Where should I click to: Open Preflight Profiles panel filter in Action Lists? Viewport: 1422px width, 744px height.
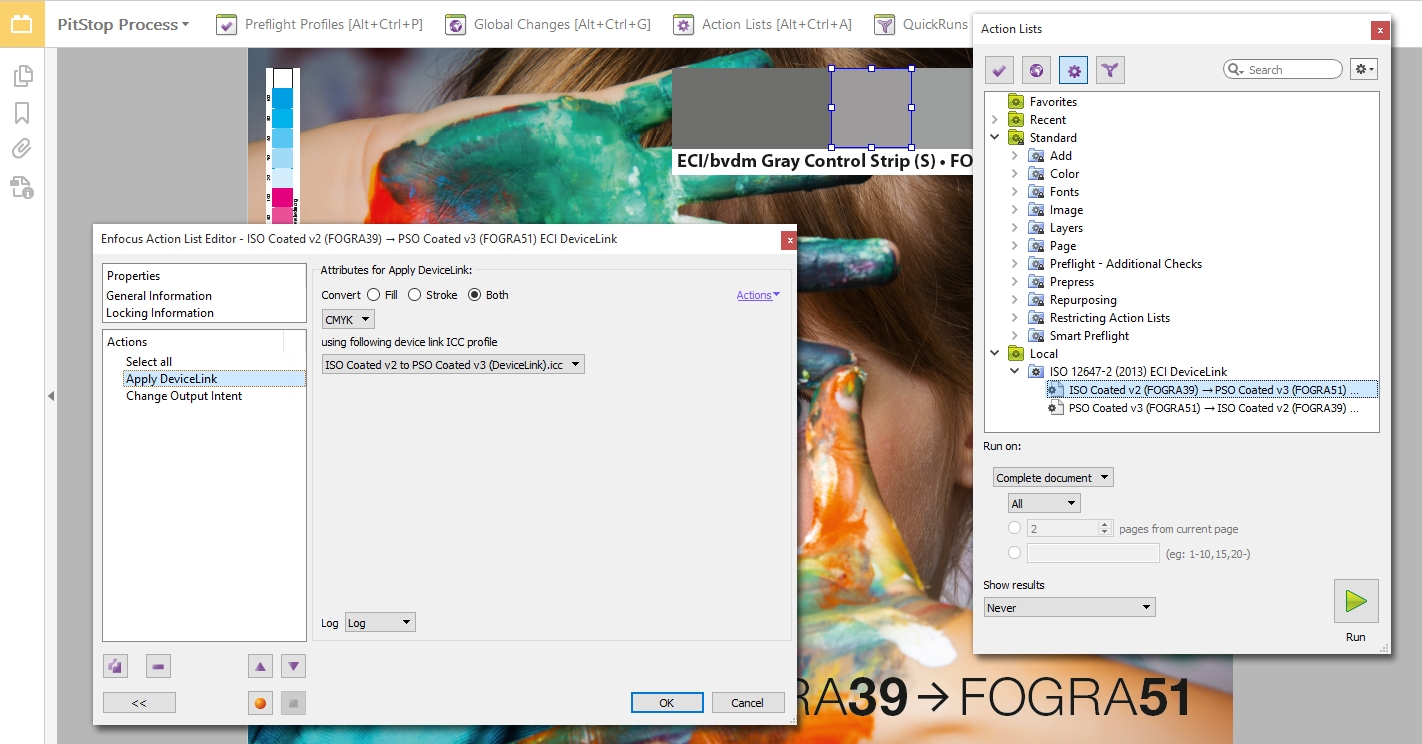point(1000,70)
